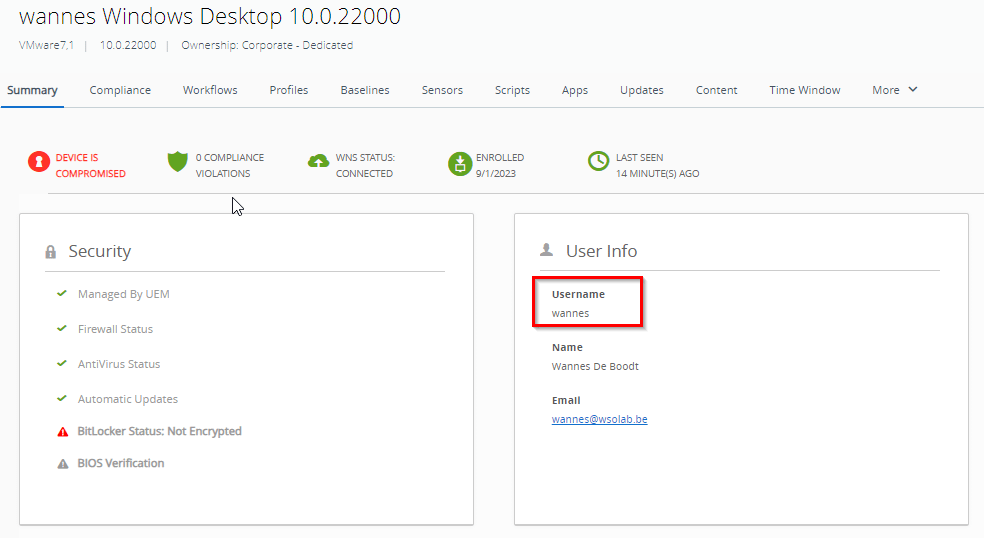Click the BitLocker red warning triangle

[x=62, y=432]
